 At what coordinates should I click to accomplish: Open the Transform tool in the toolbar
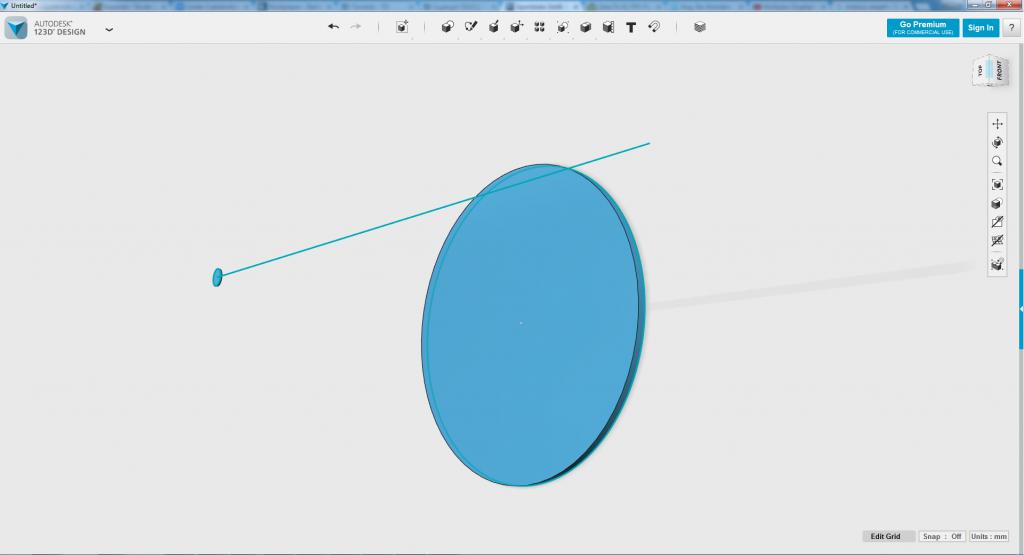[402, 27]
